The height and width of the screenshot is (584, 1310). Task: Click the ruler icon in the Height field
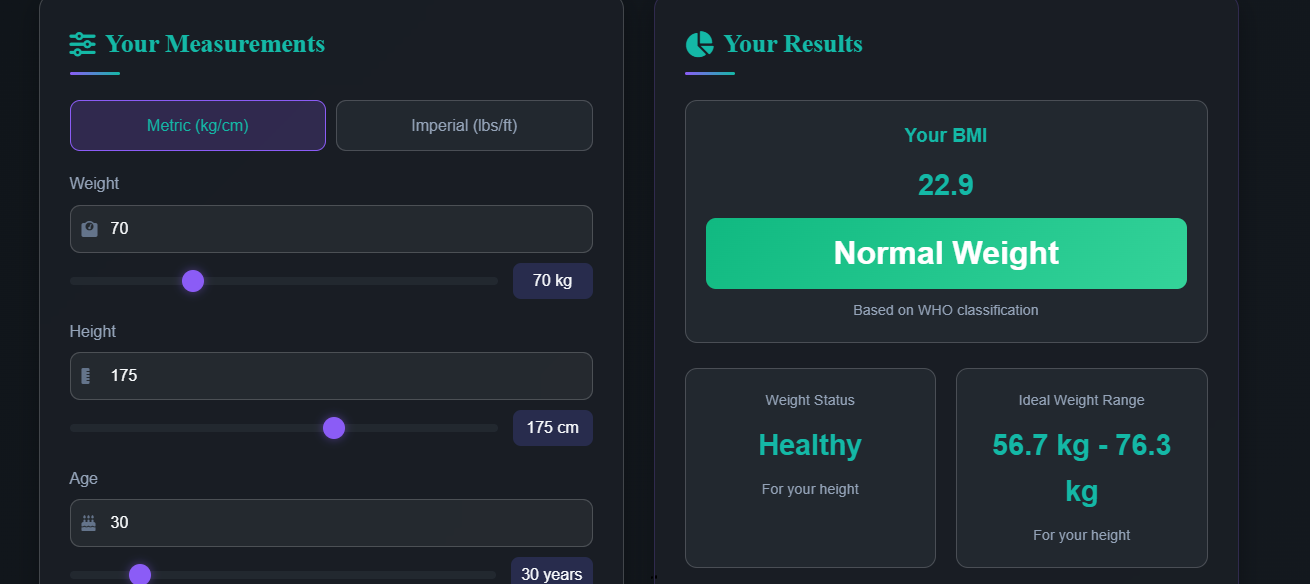(88, 375)
